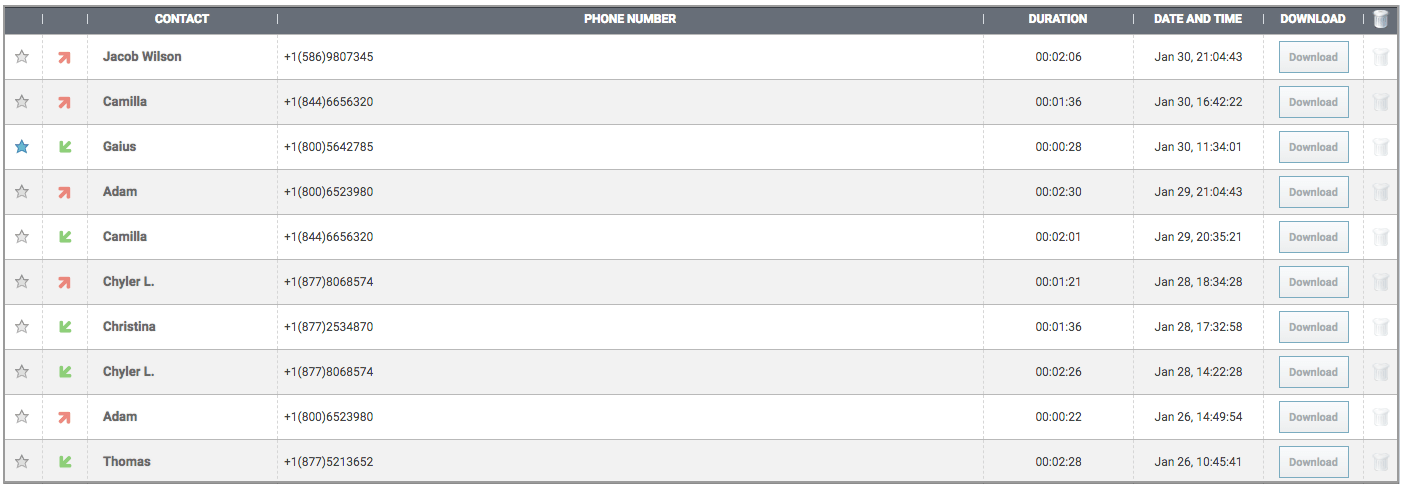Image resolution: width=1404 pixels, height=487 pixels.
Task: Click outgoing arrow icon for Jacob Wilson
Action: tap(65, 57)
